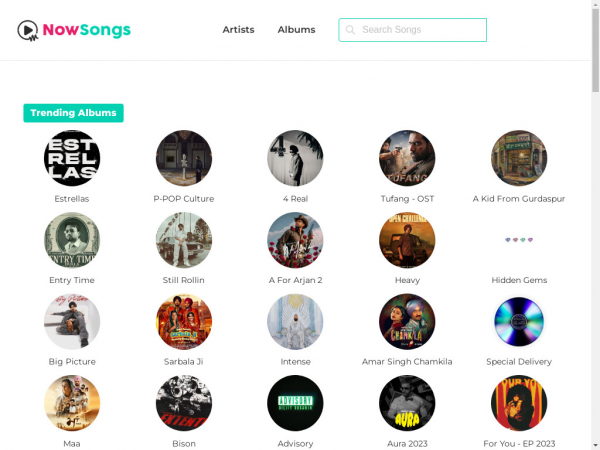
Task: Click the Advisory album cover
Action: (295, 403)
